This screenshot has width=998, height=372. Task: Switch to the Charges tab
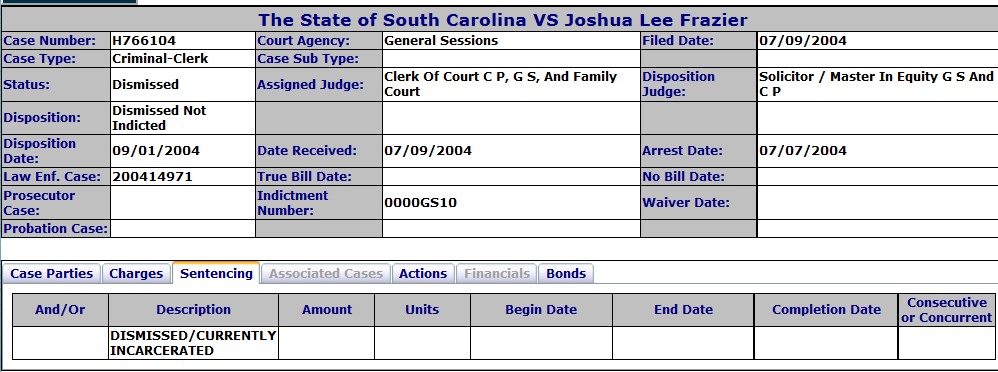(136, 273)
